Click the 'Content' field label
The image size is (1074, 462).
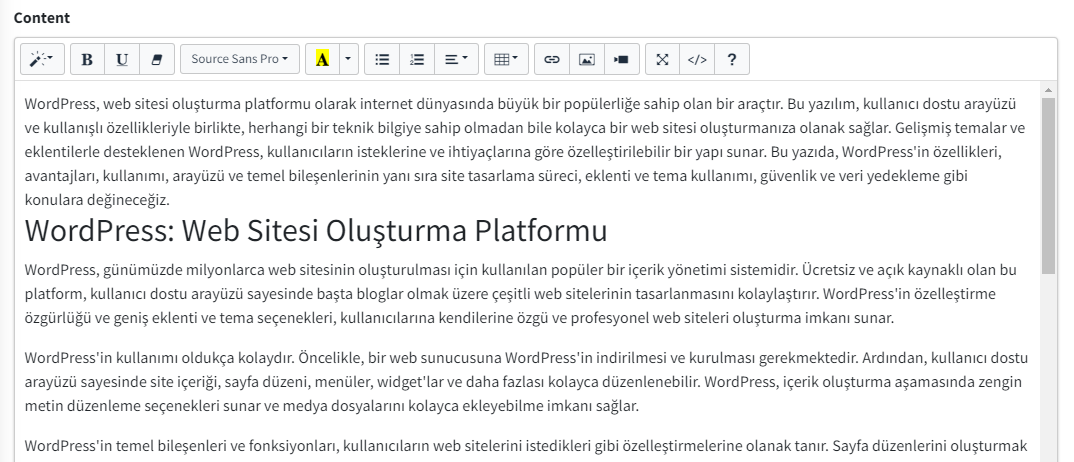click(x=42, y=18)
